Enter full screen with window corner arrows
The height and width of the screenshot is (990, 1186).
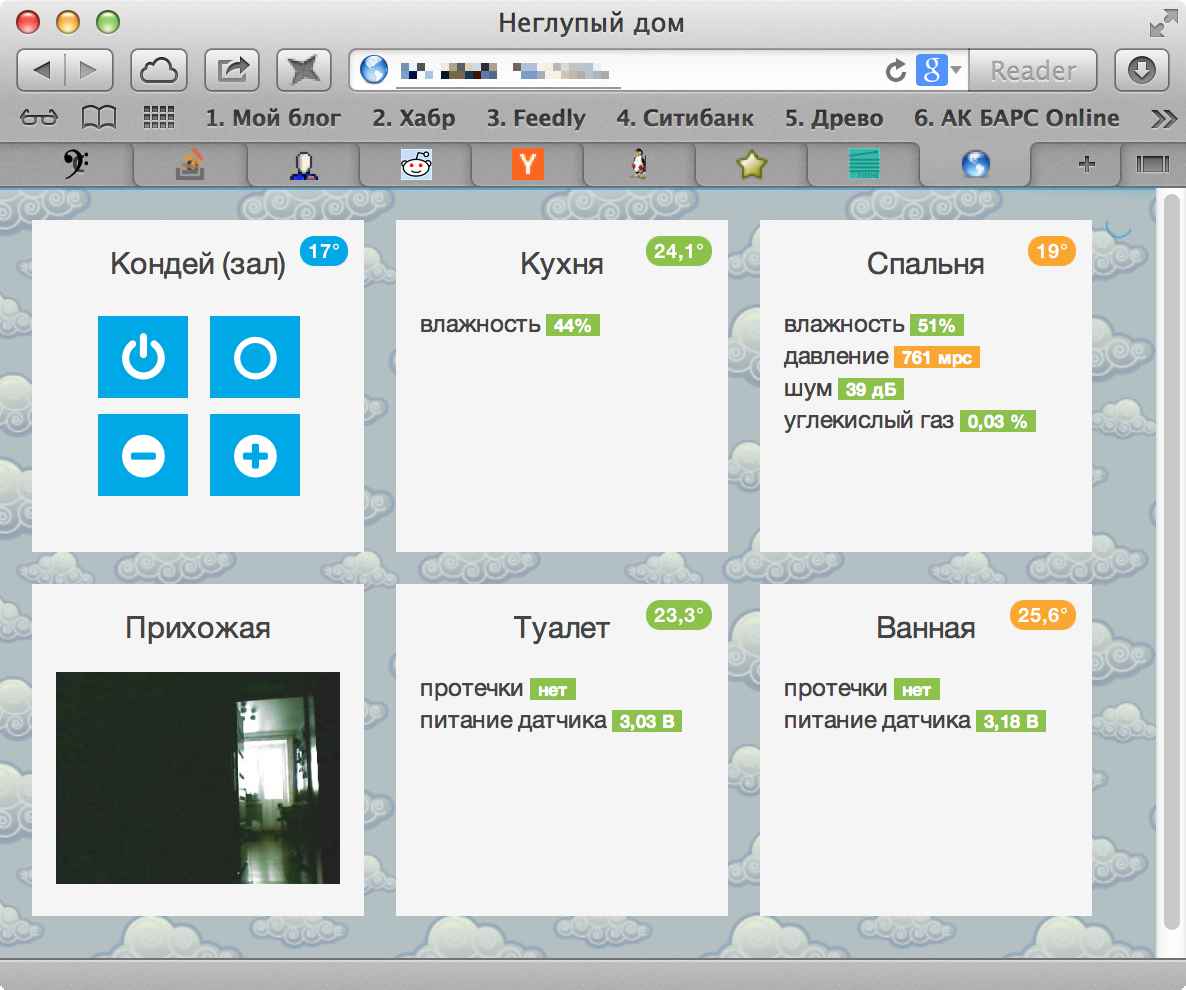[x=1161, y=25]
